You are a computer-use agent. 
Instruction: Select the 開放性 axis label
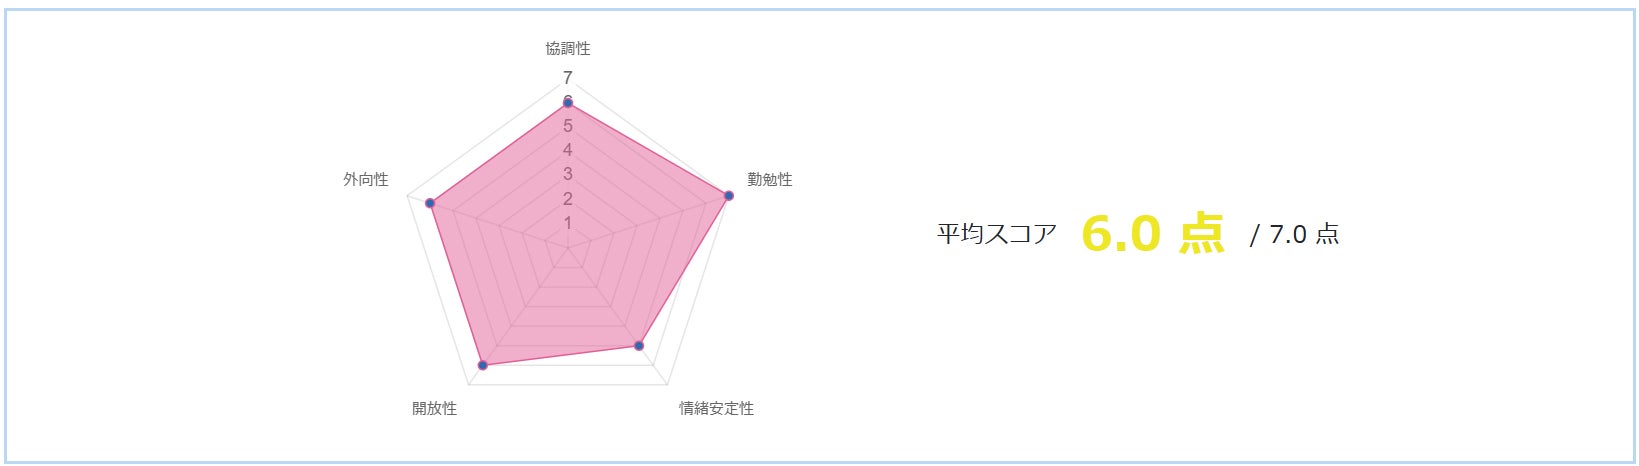pos(434,408)
